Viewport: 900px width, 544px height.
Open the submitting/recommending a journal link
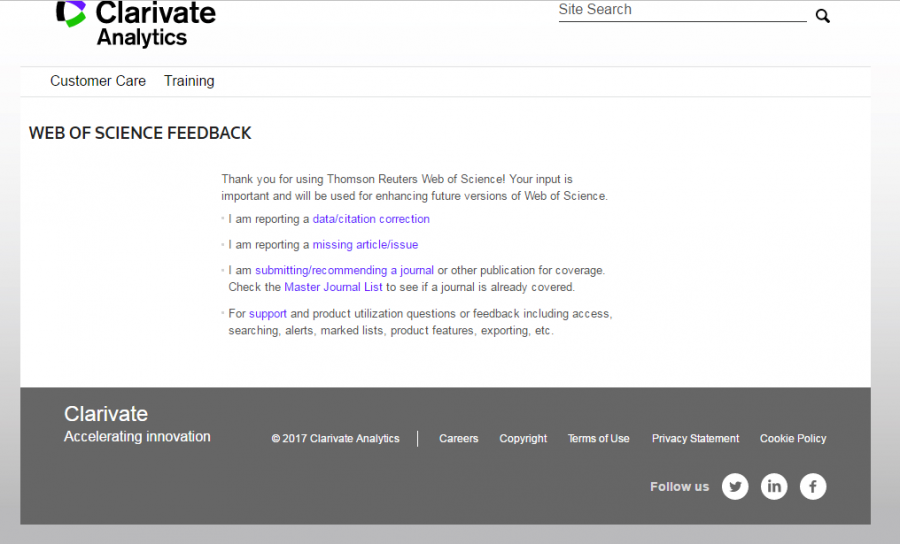[x=344, y=270]
